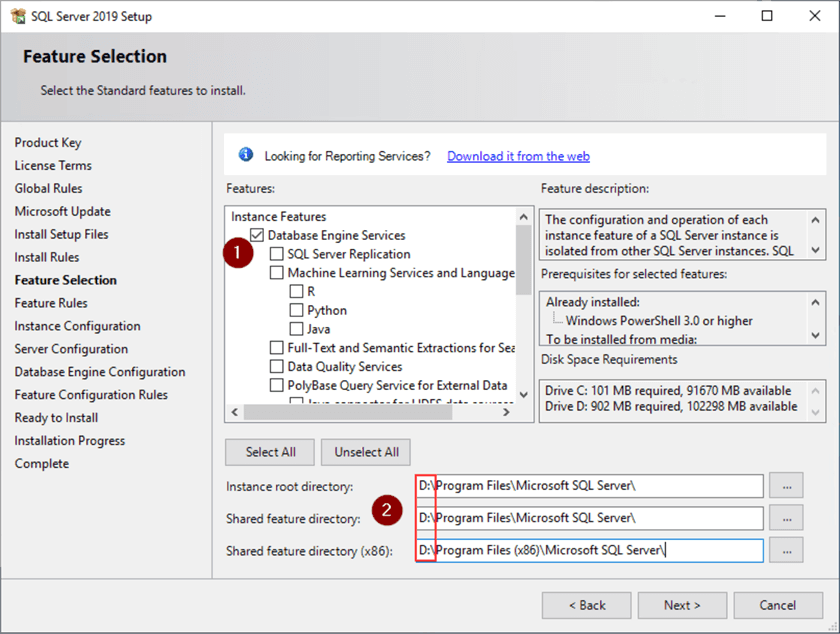Go to the Instance Configuration step
Image resolution: width=840 pixels, height=634 pixels.
pos(77,326)
